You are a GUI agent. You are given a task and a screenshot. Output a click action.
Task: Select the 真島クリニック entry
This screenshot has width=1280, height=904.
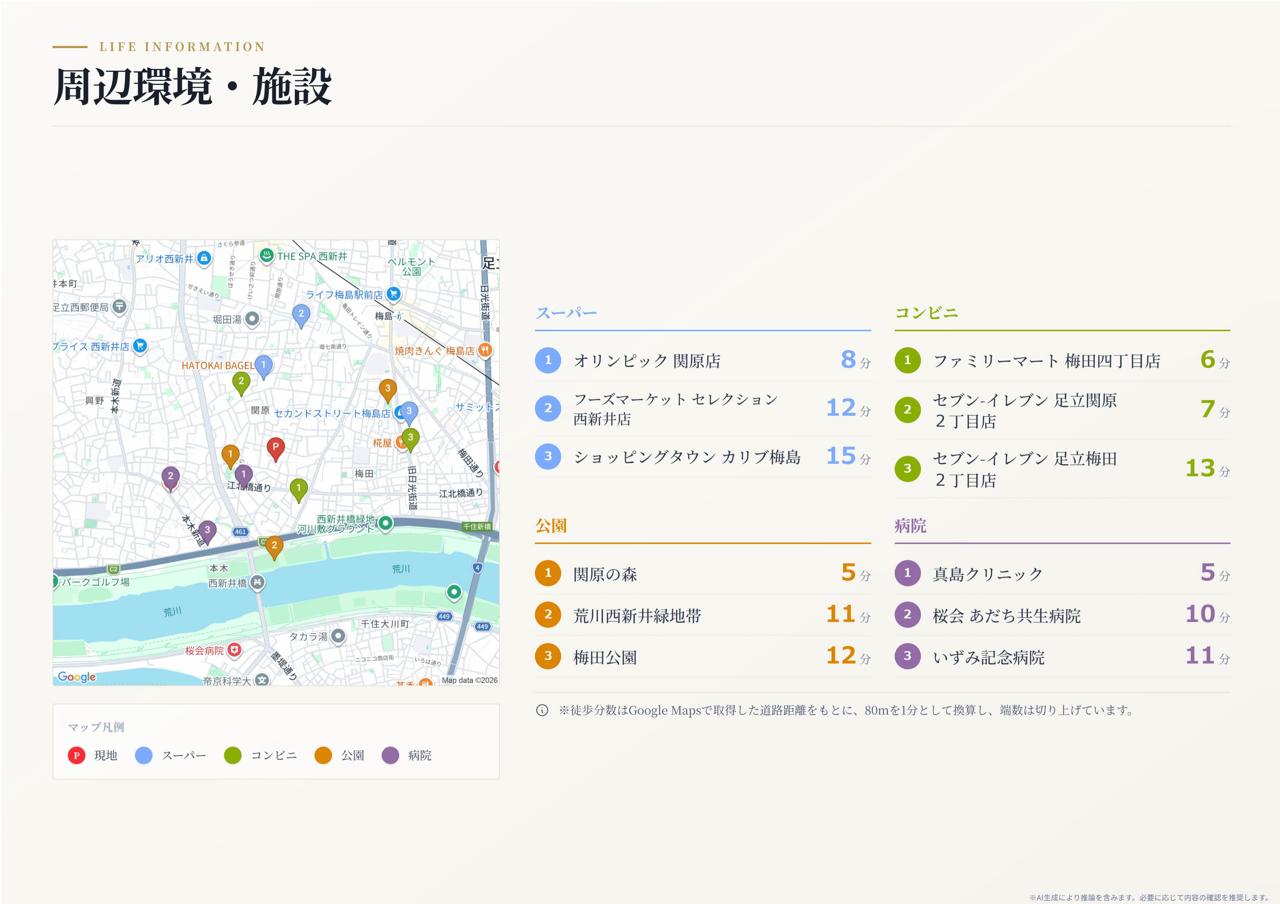click(1062, 573)
